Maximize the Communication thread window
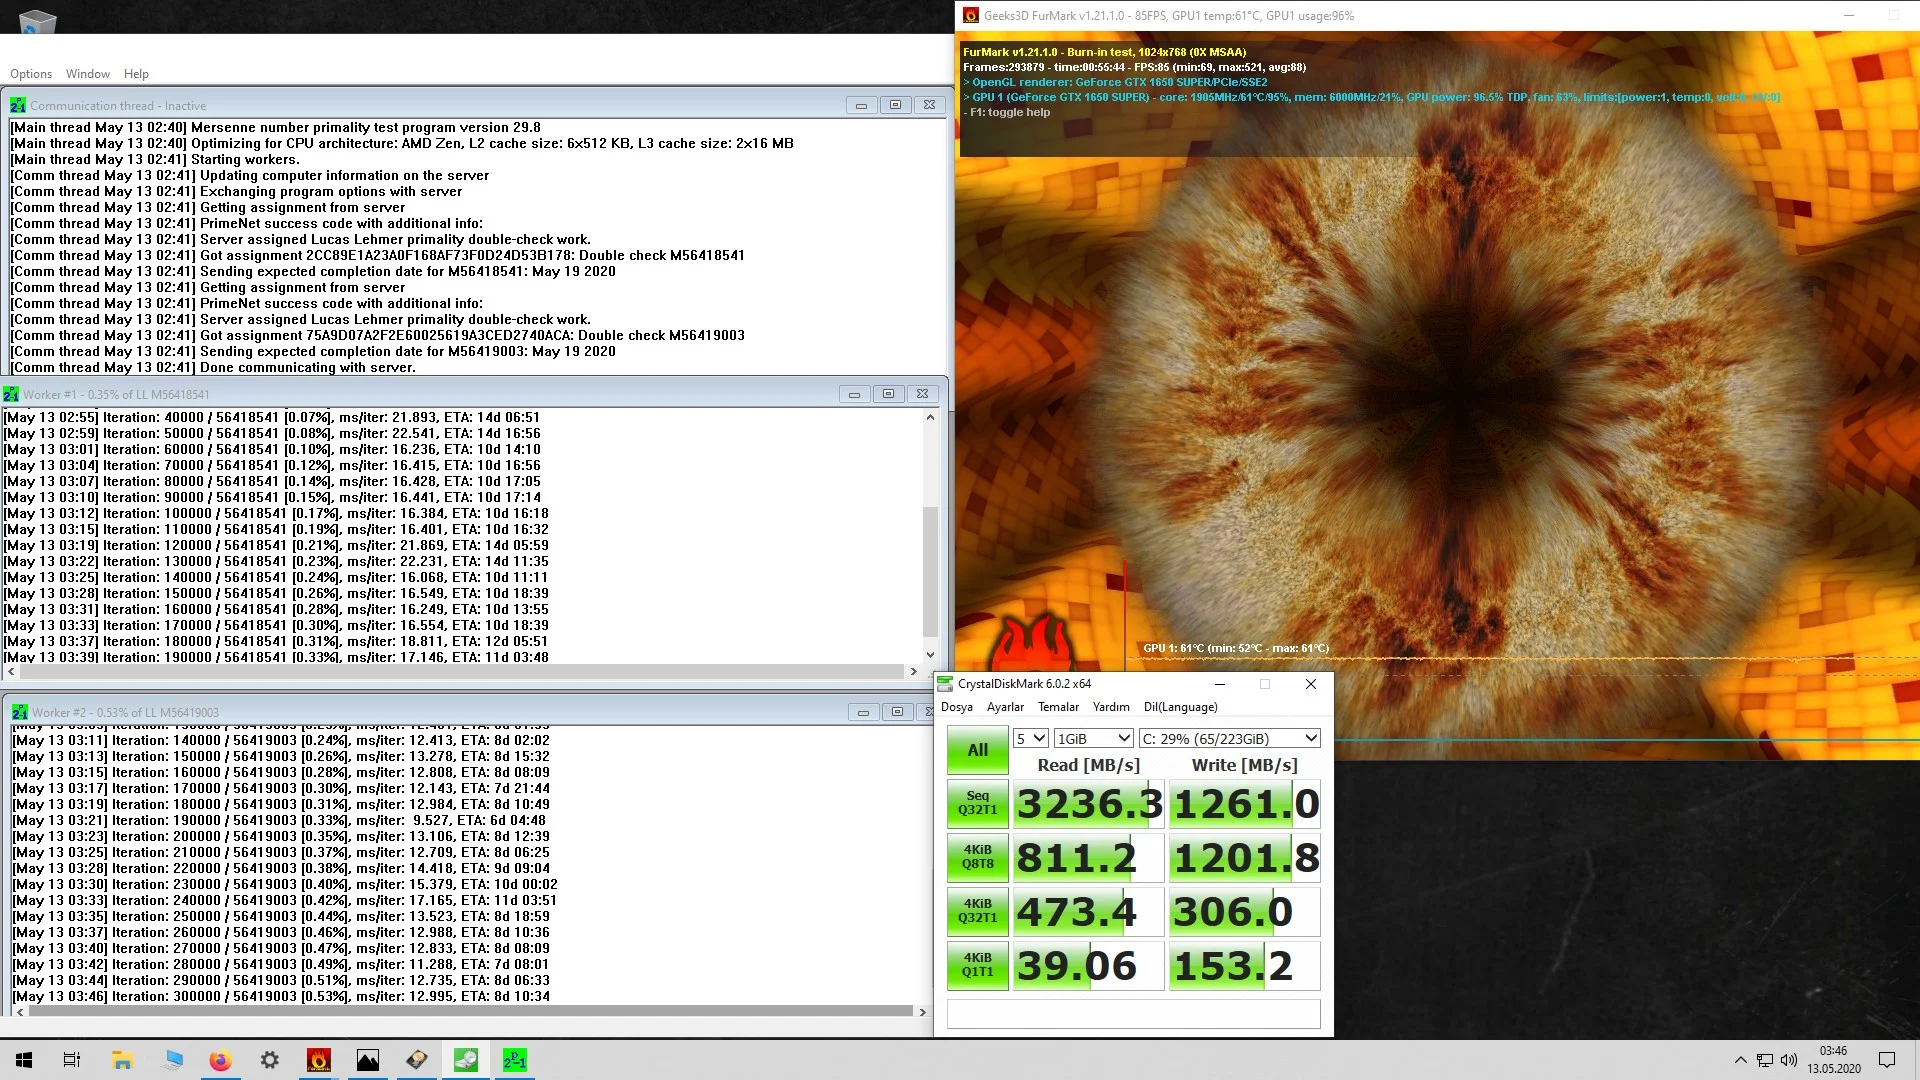Viewport: 1920px width, 1080px height. point(895,105)
